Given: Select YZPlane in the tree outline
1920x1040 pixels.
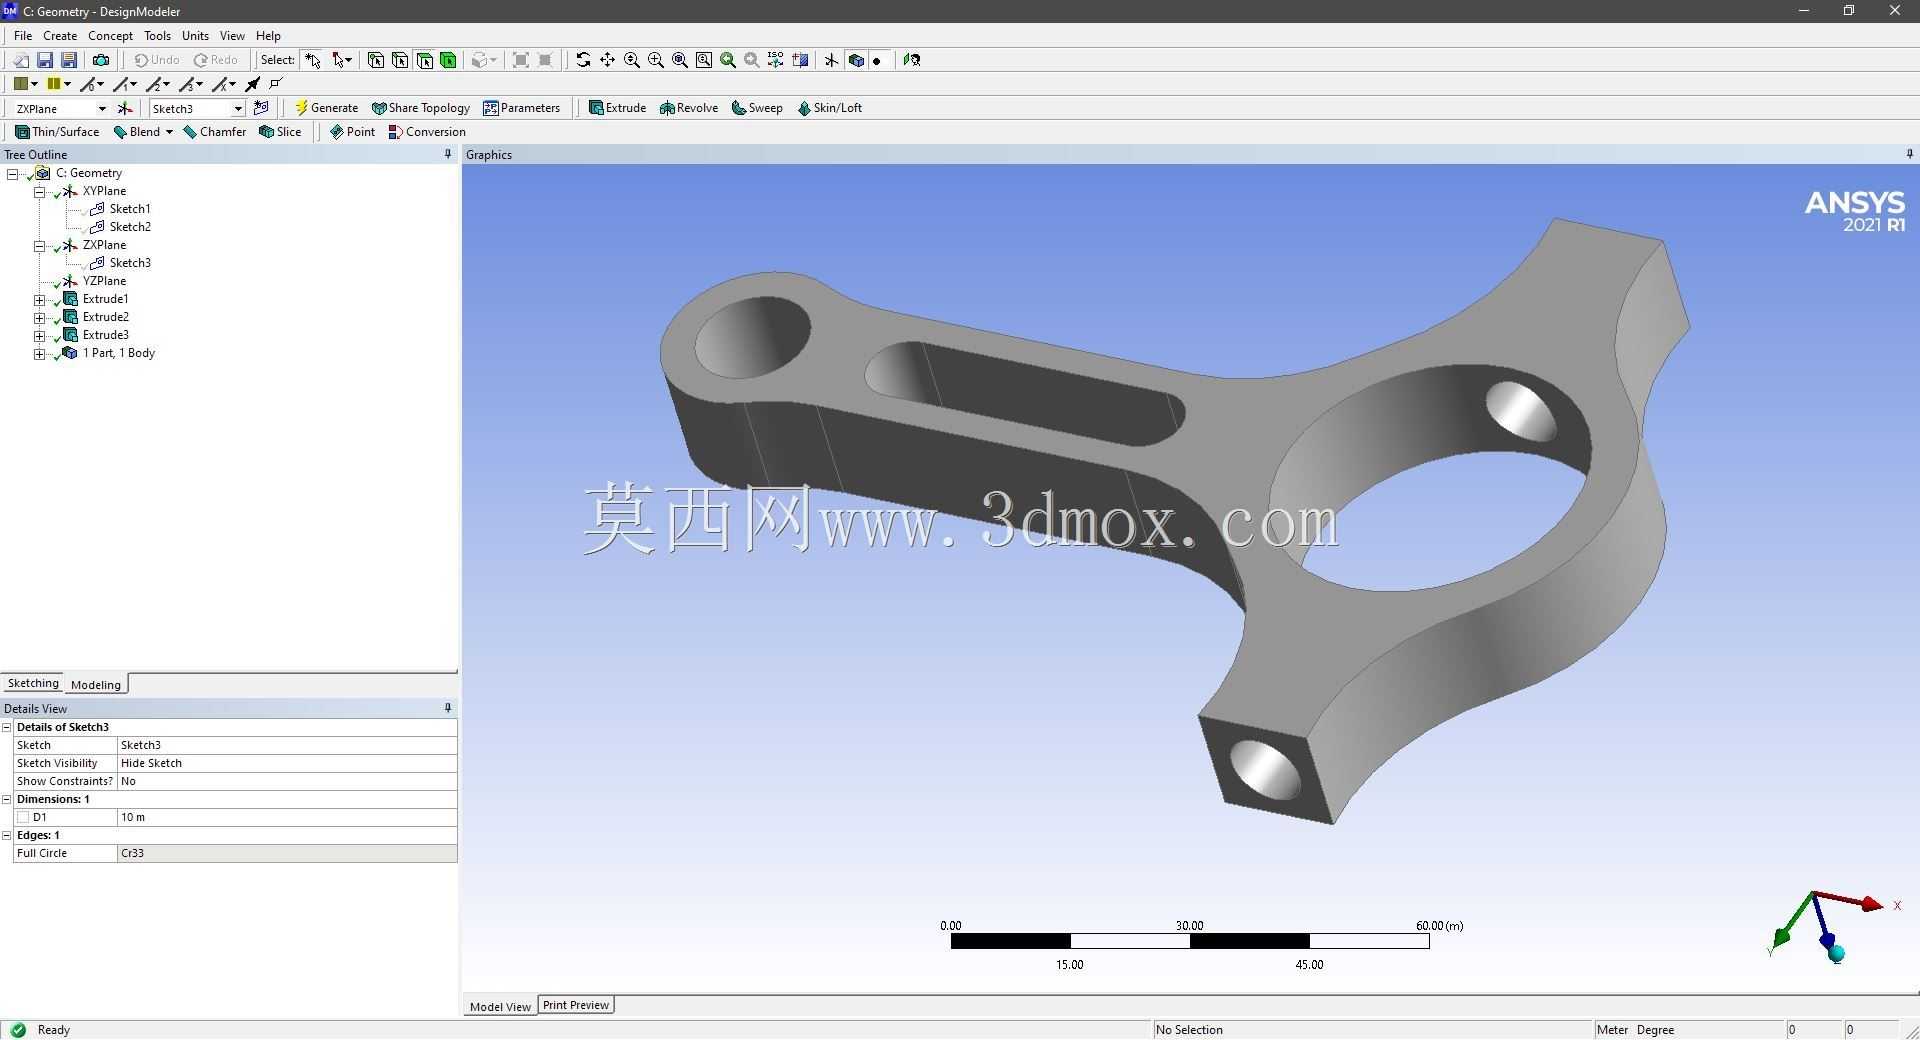Looking at the screenshot, I should [x=104, y=281].
